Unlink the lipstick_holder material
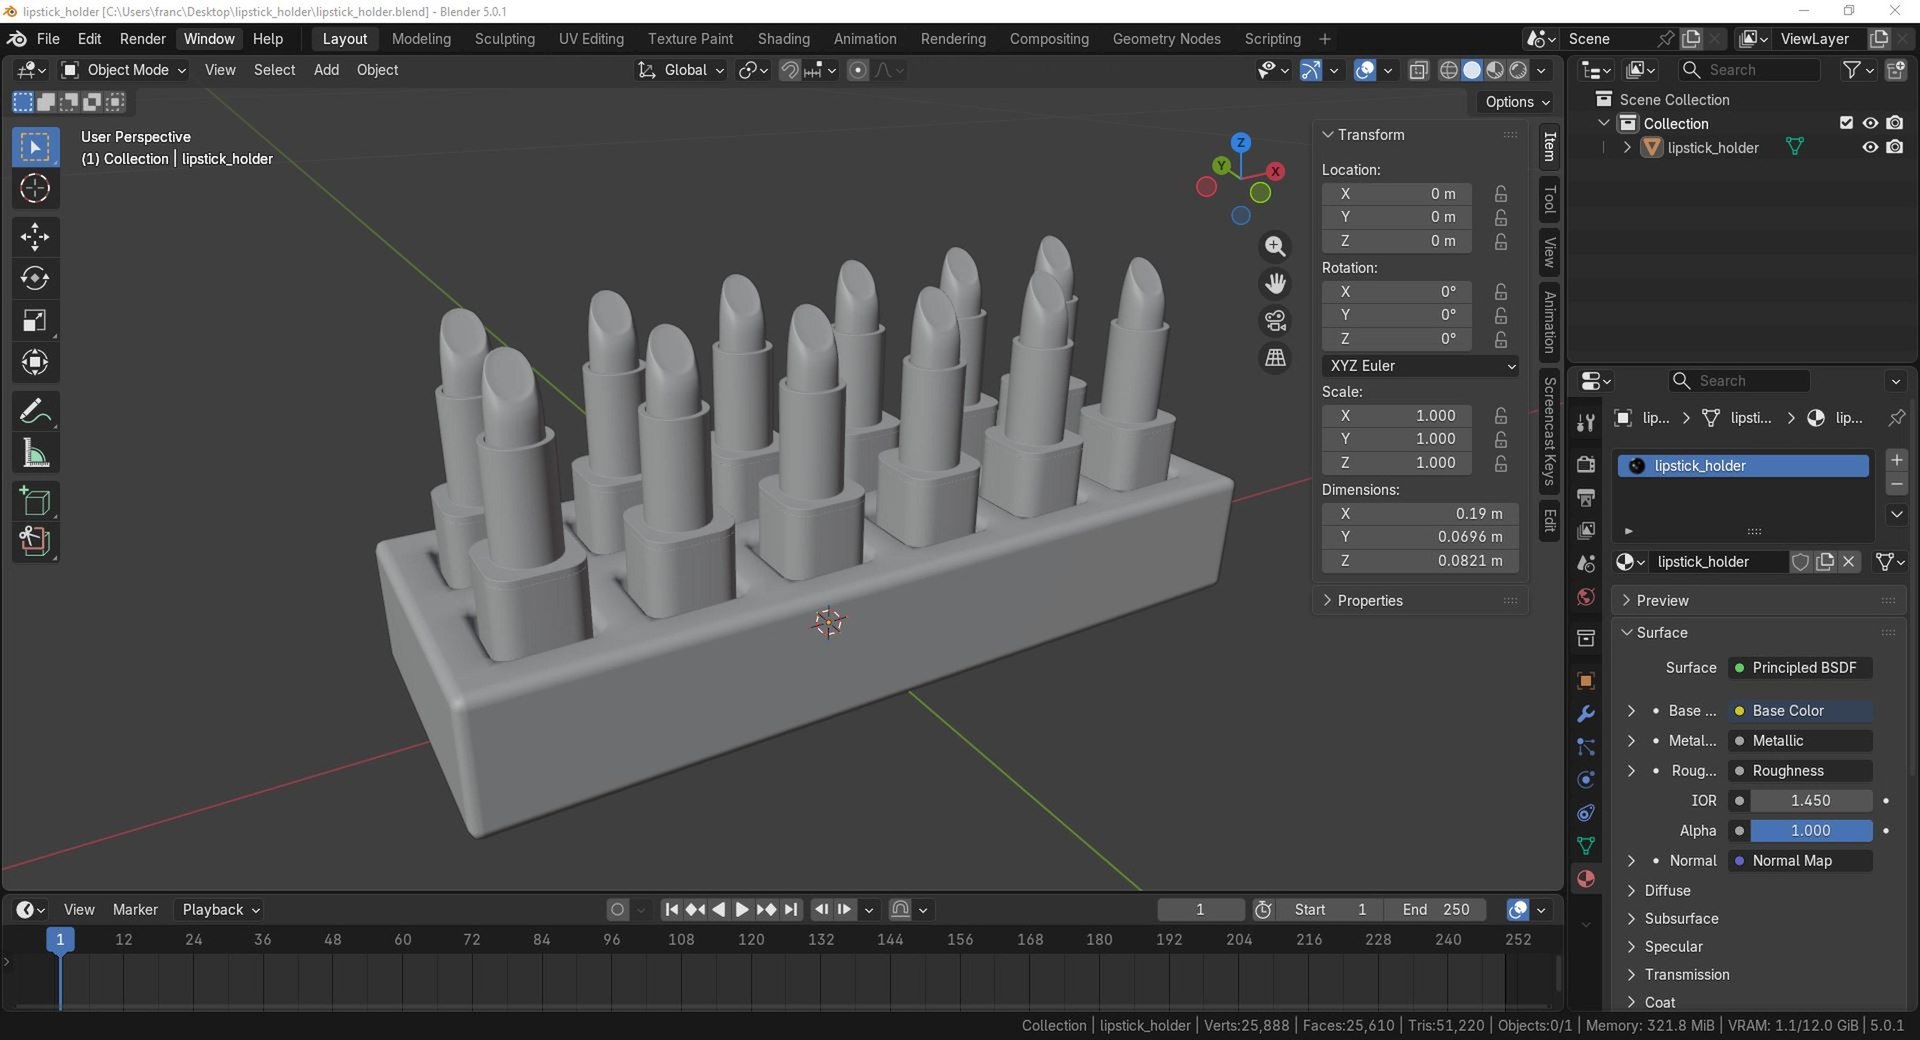The height and width of the screenshot is (1040, 1920). [x=1849, y=562]
